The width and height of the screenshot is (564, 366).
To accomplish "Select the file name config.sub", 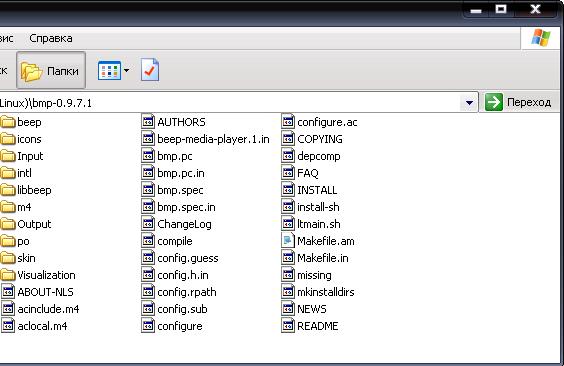I will pyautogui.click(x=182, y=309).
